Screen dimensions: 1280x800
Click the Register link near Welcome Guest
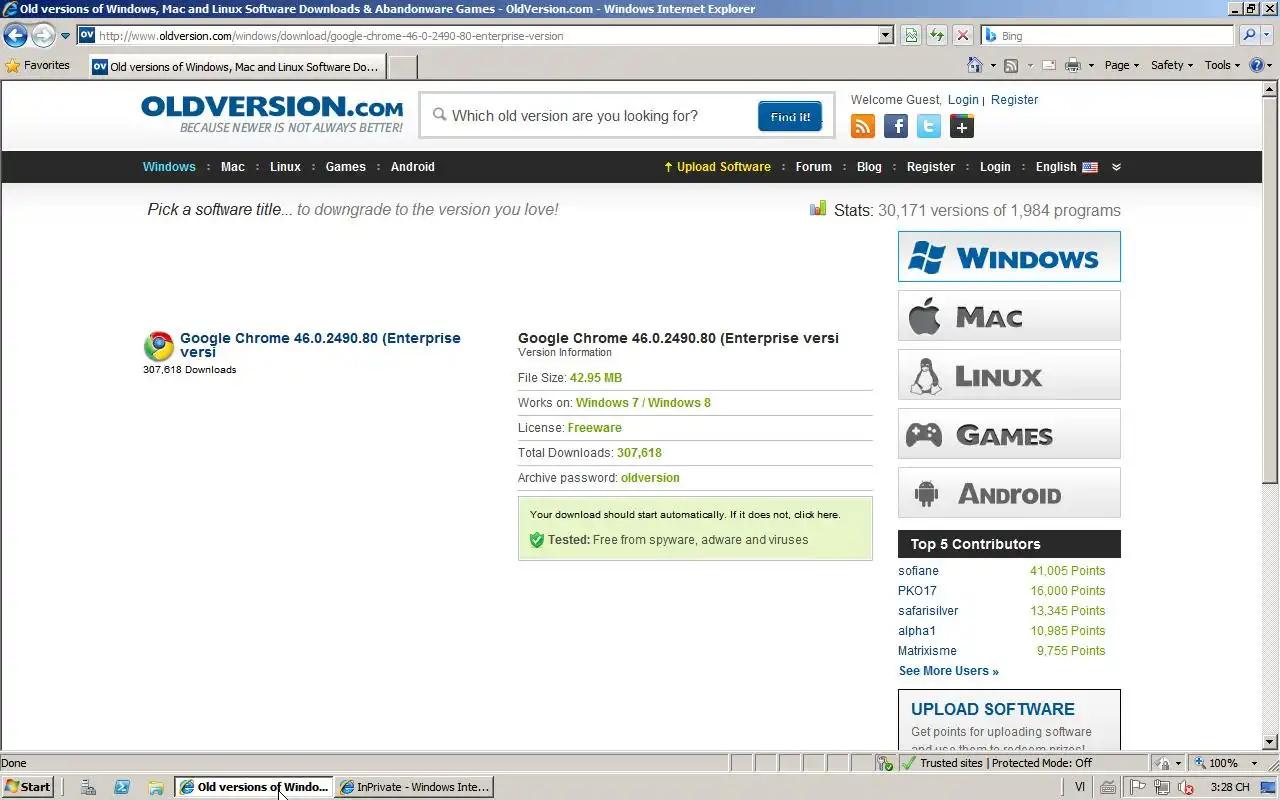[1014, 100]
